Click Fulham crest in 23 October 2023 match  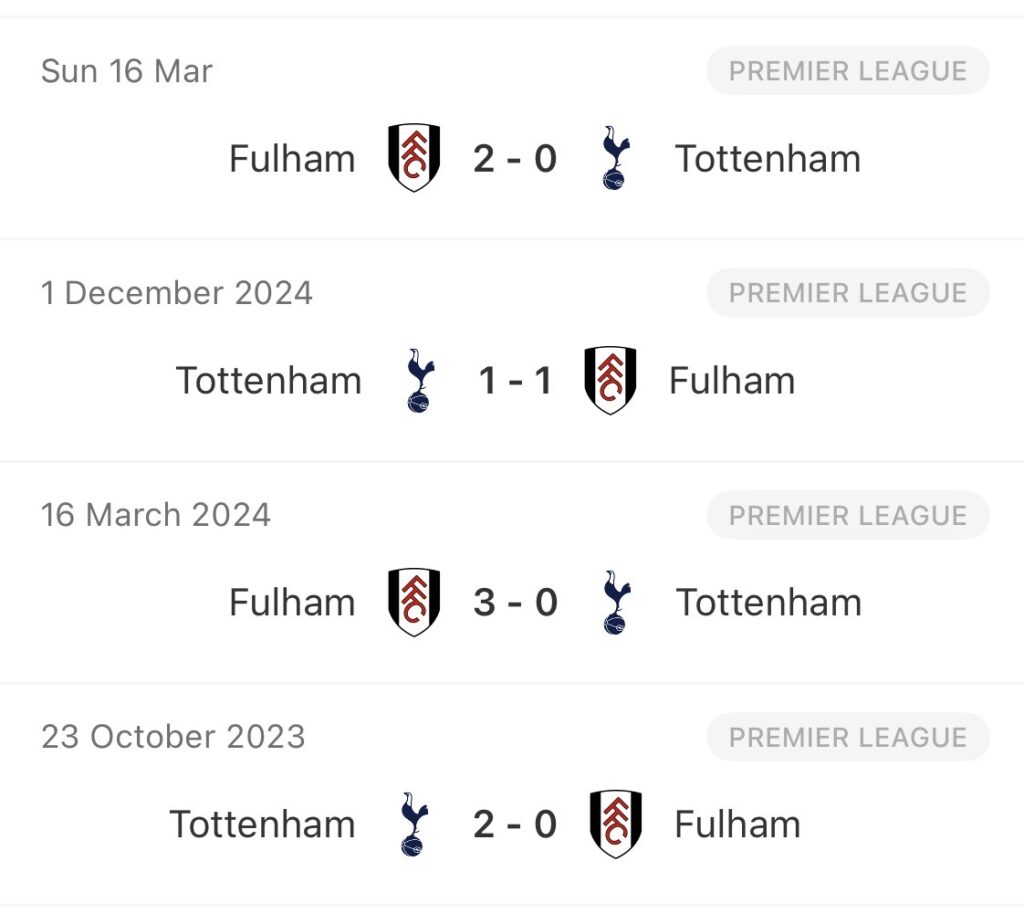[615, 824]
